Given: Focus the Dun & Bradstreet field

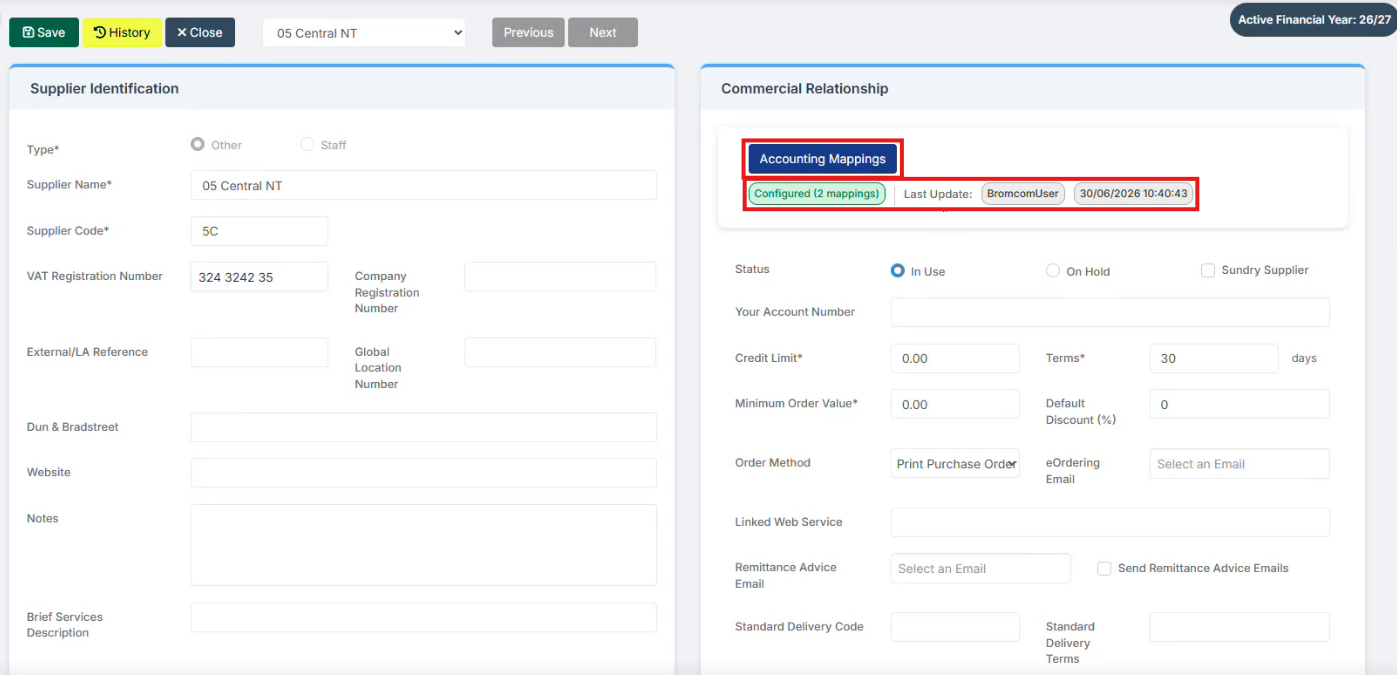Looking at the screenshot, I should coord(424,427).
